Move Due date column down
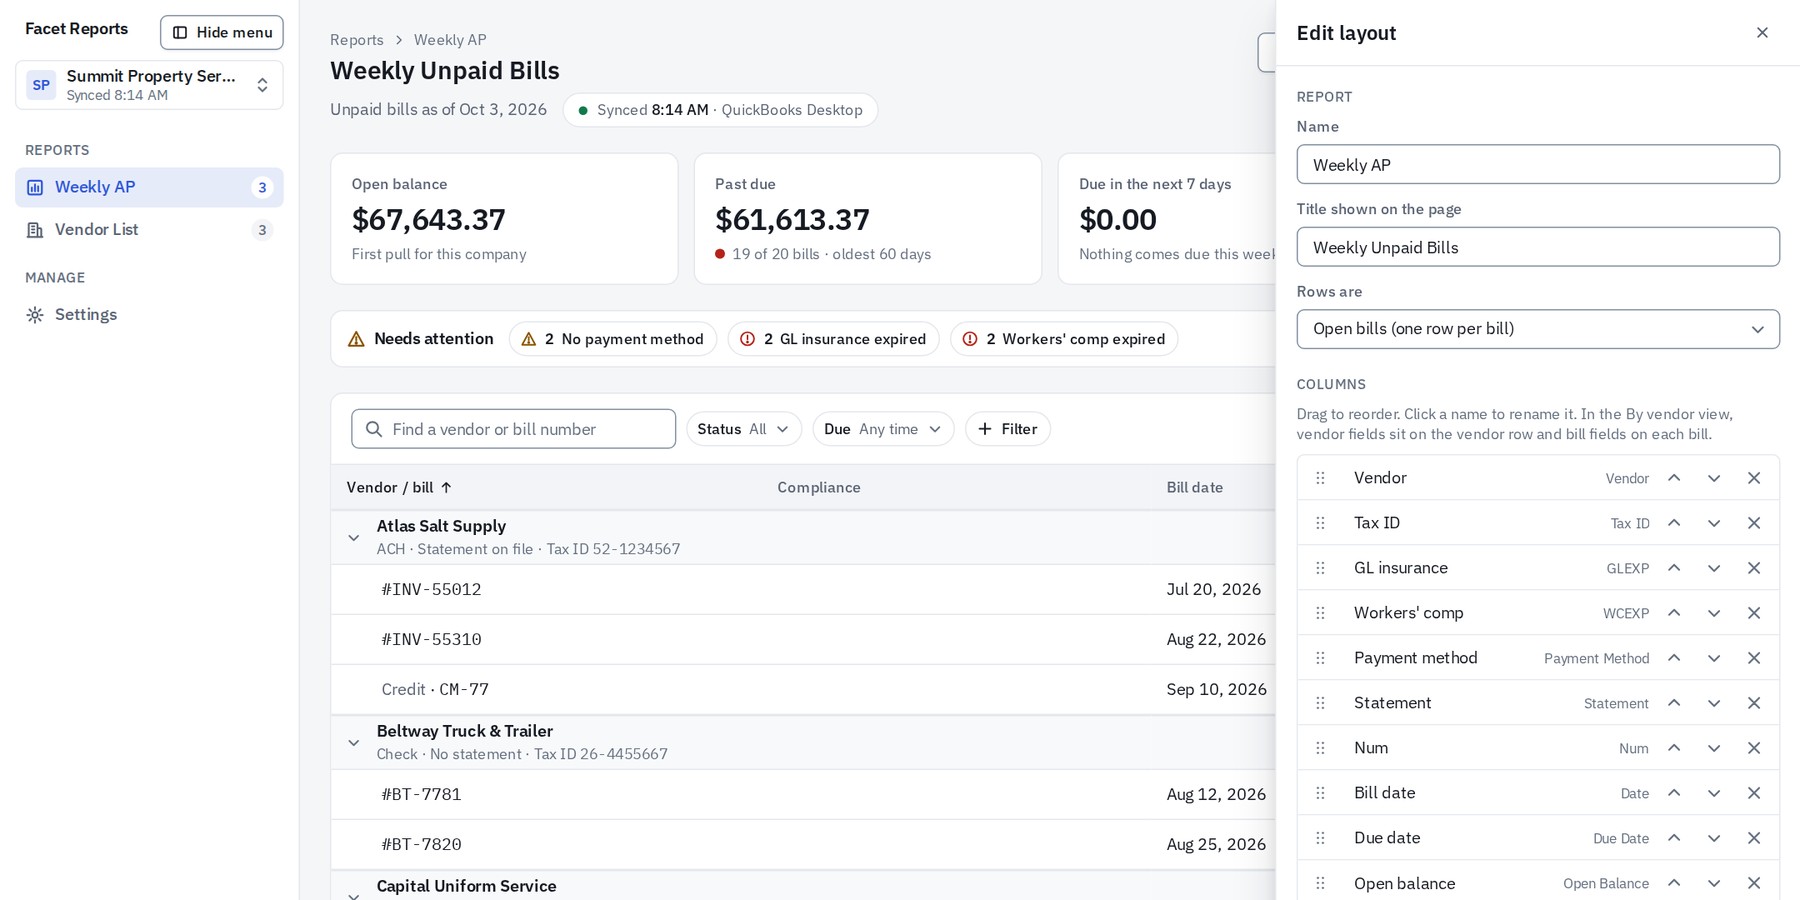Viewport: 1800px width, 900px height. (1714, 838)
